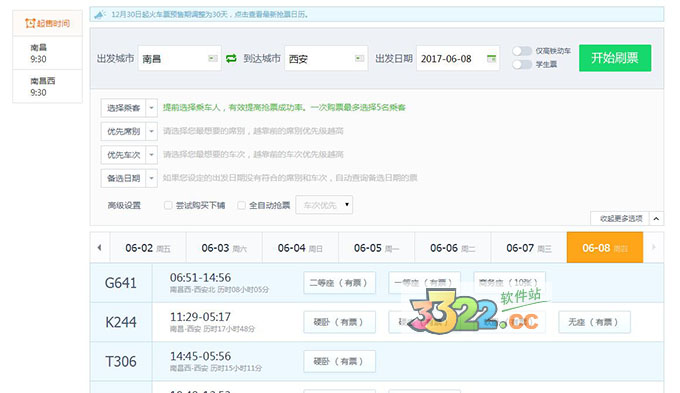Select the 06-03 date tab

tap(224, 248)
